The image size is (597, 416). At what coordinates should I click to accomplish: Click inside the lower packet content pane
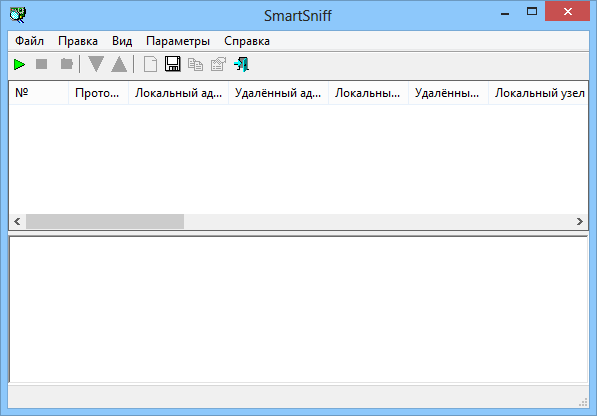(298, 309)
